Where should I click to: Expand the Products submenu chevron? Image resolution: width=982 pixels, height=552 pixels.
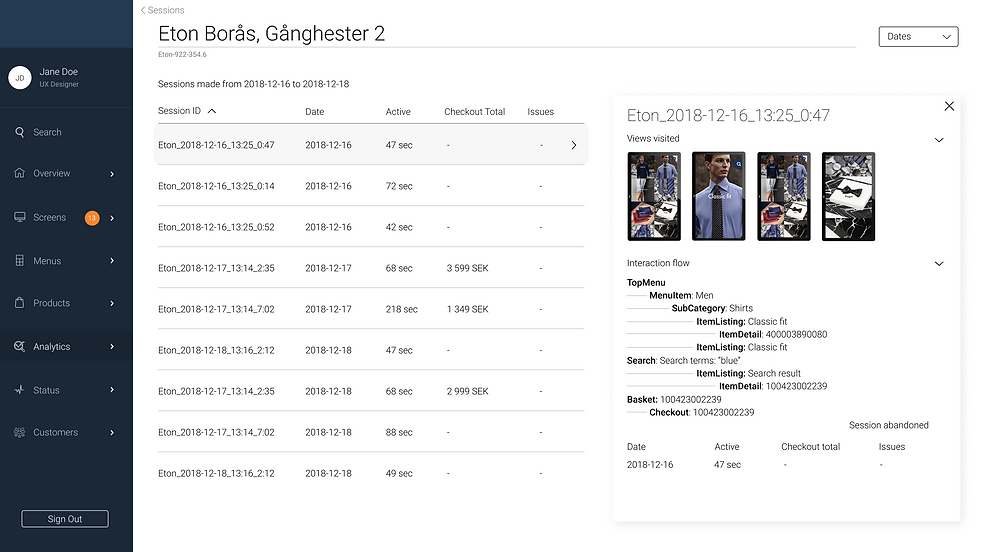[x=112, y=303]
